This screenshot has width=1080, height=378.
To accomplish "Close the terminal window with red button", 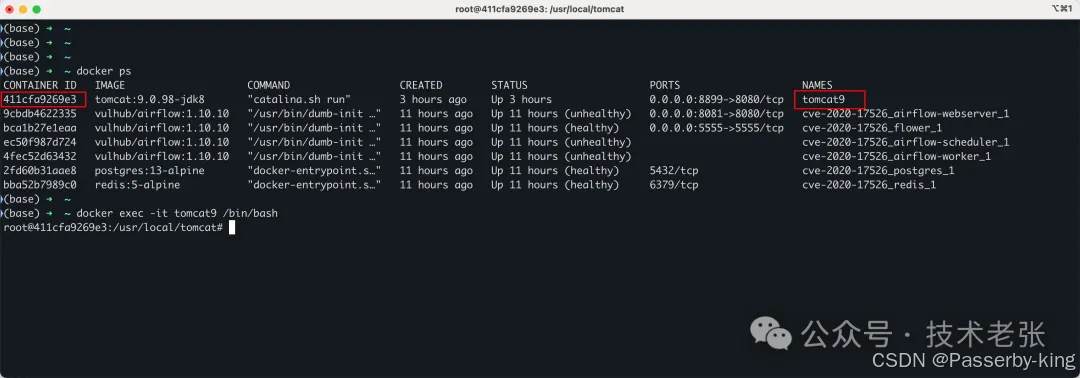I will pos(10,10).
